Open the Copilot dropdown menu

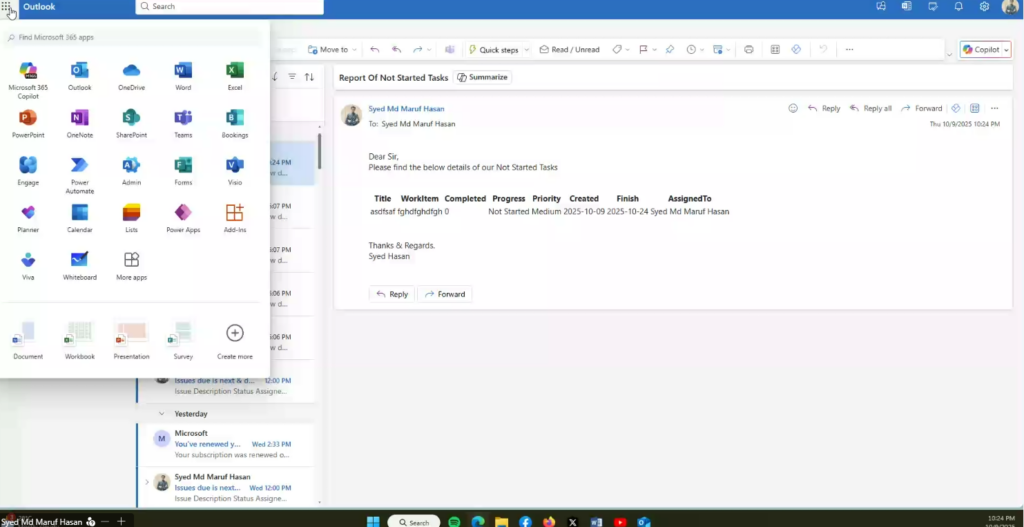pos(1006,49)
